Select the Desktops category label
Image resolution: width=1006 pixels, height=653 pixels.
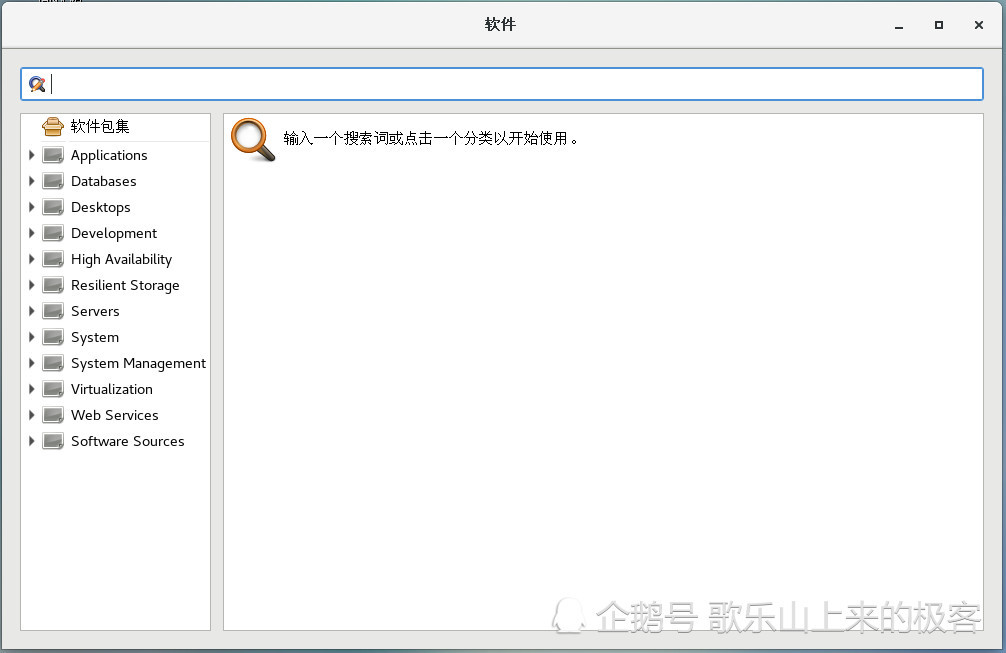click(101, 208)
